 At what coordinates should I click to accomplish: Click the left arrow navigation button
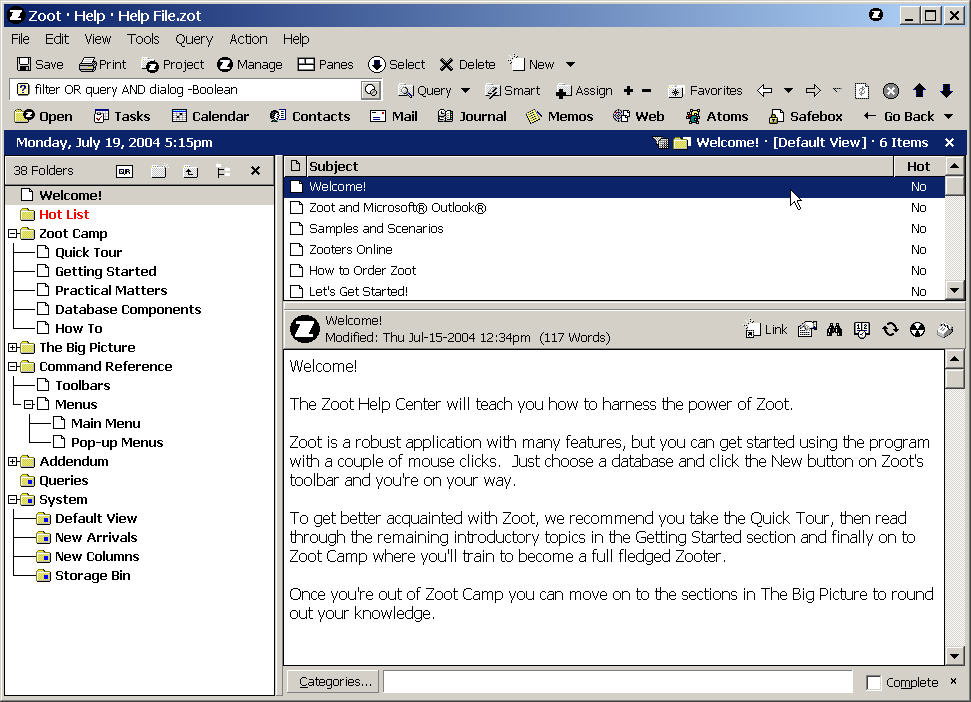[765, 91]
